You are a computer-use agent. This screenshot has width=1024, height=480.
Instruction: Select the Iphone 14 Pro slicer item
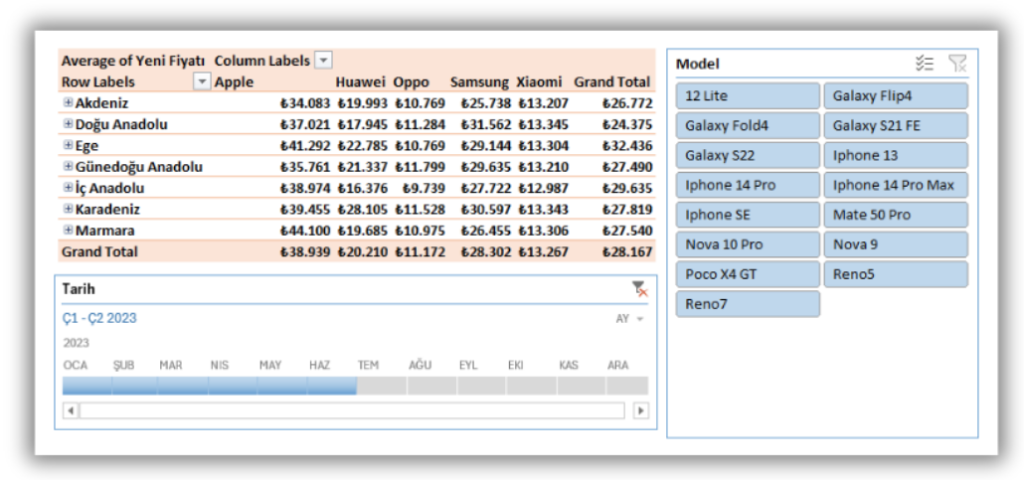coord(748,185)
